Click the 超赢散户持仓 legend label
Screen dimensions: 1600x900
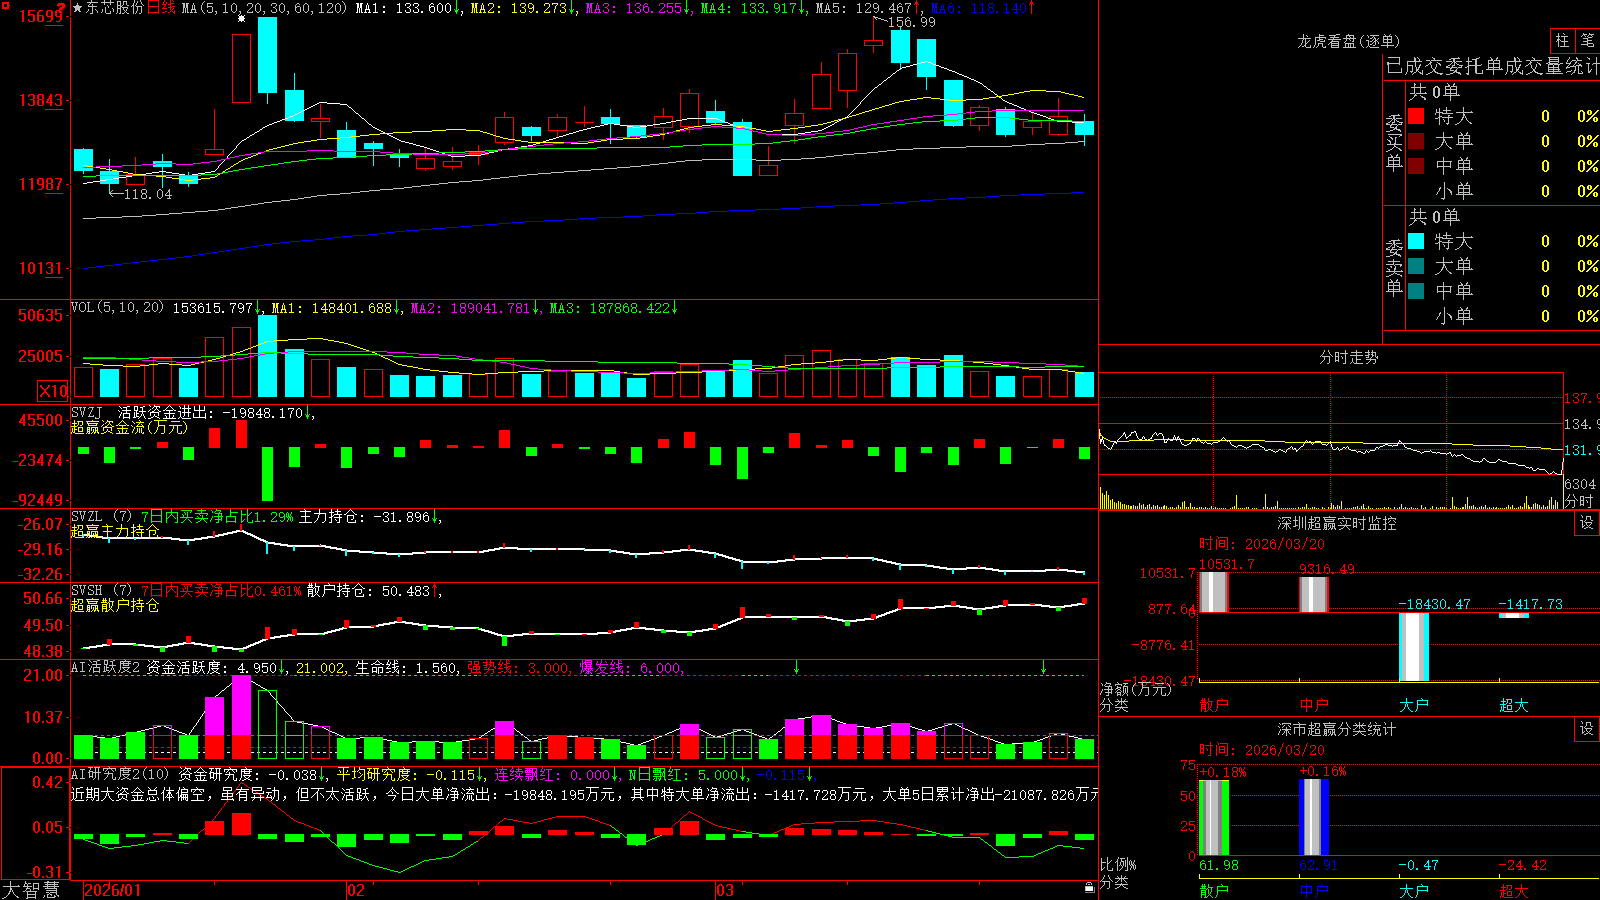click(115, 605)
